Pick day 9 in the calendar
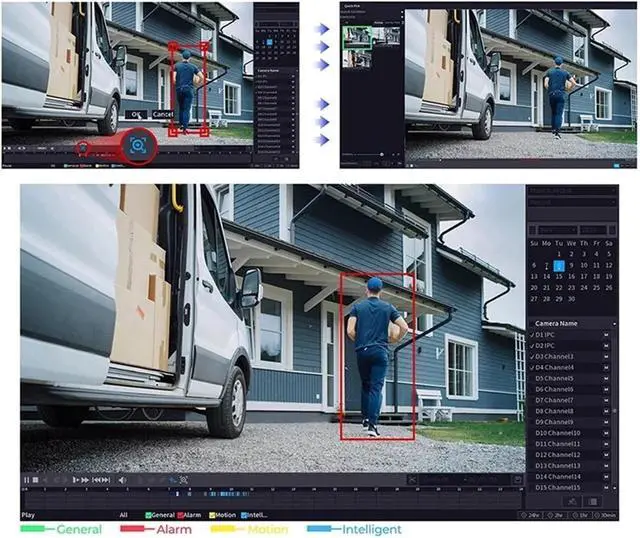Image resolution: width=640 pixels, height=538 pixels. tap(571, 265)
